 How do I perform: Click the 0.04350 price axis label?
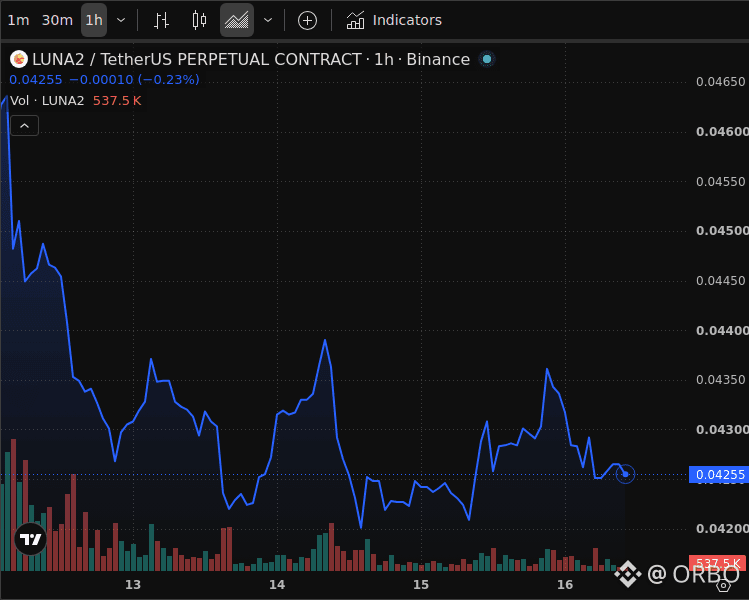coord(720,380)
